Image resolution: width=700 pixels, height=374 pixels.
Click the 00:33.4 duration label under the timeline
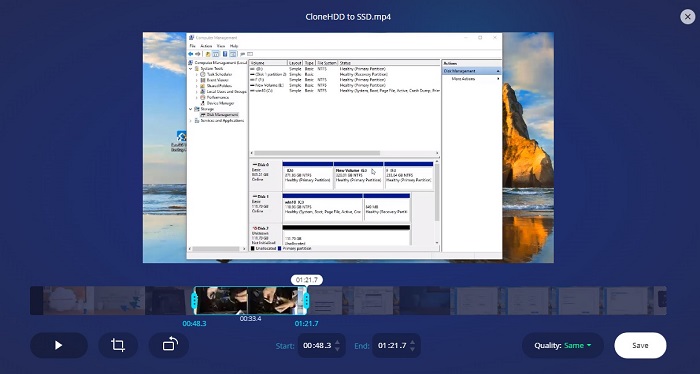[250, 319]
